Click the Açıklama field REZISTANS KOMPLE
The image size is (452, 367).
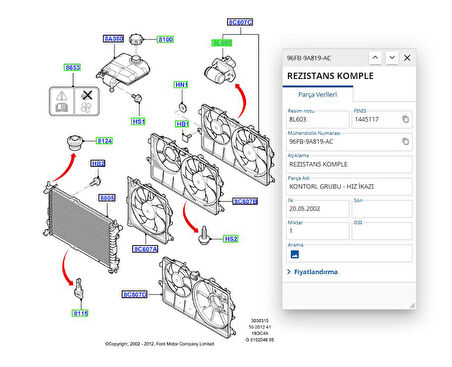[x=349, y=164]
